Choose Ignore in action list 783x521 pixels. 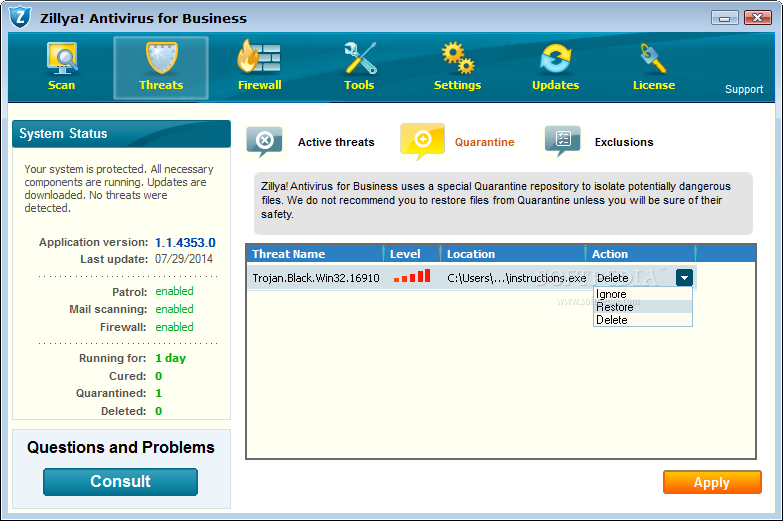pyautogui.click(x=643, y=294)
